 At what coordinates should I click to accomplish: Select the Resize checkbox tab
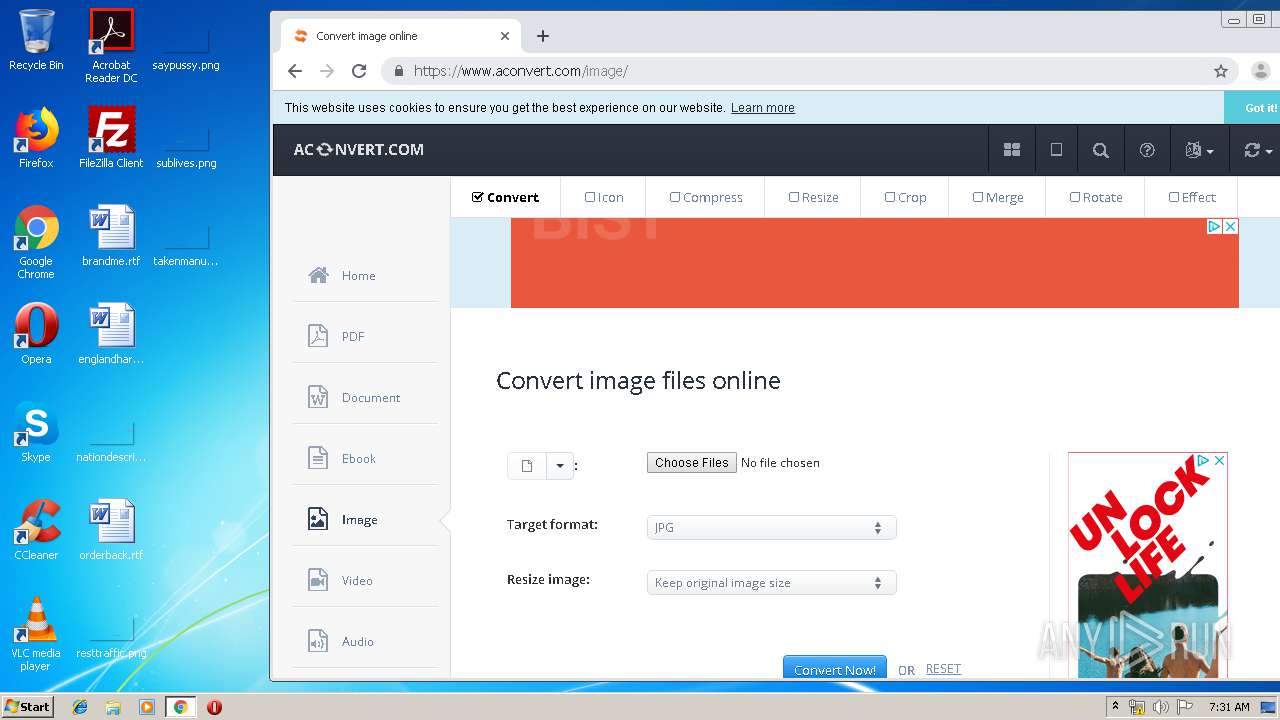pyautogui.click(x=813, y=197)
